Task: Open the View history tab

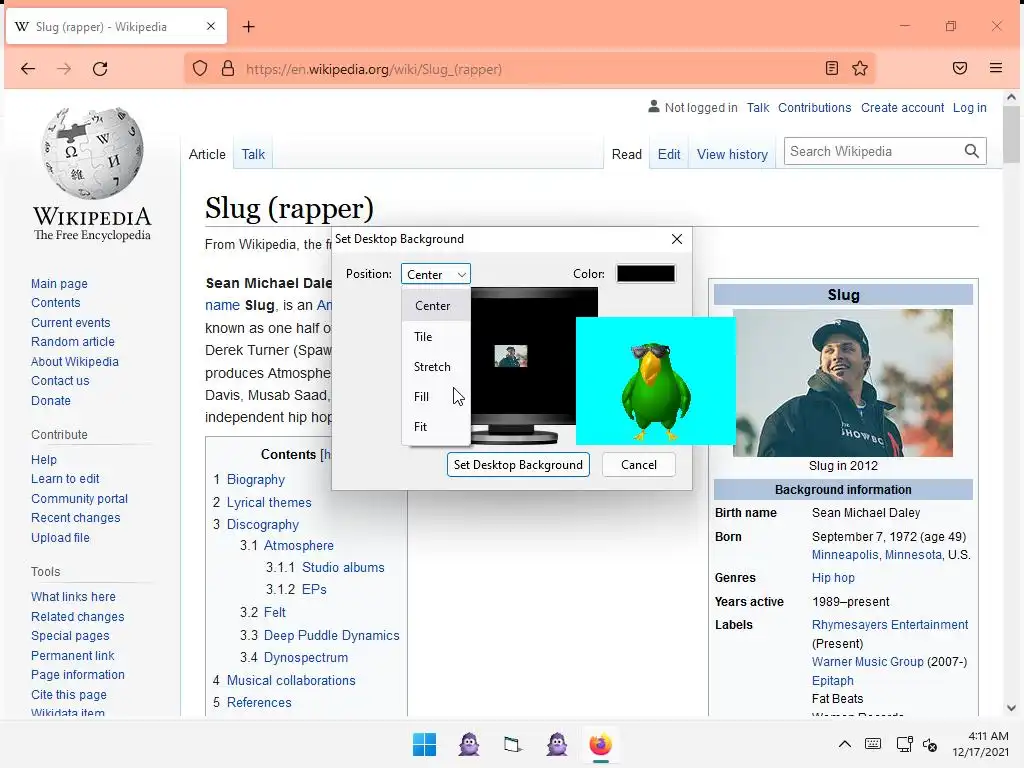Action: pos(732,154)
